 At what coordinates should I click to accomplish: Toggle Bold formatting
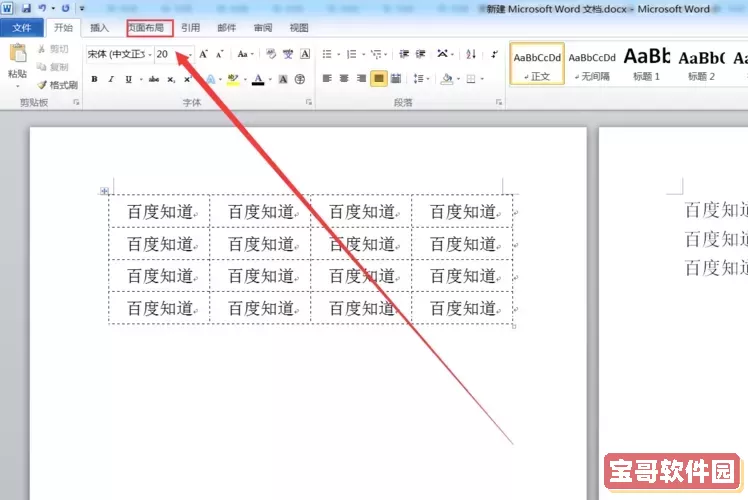94,79
